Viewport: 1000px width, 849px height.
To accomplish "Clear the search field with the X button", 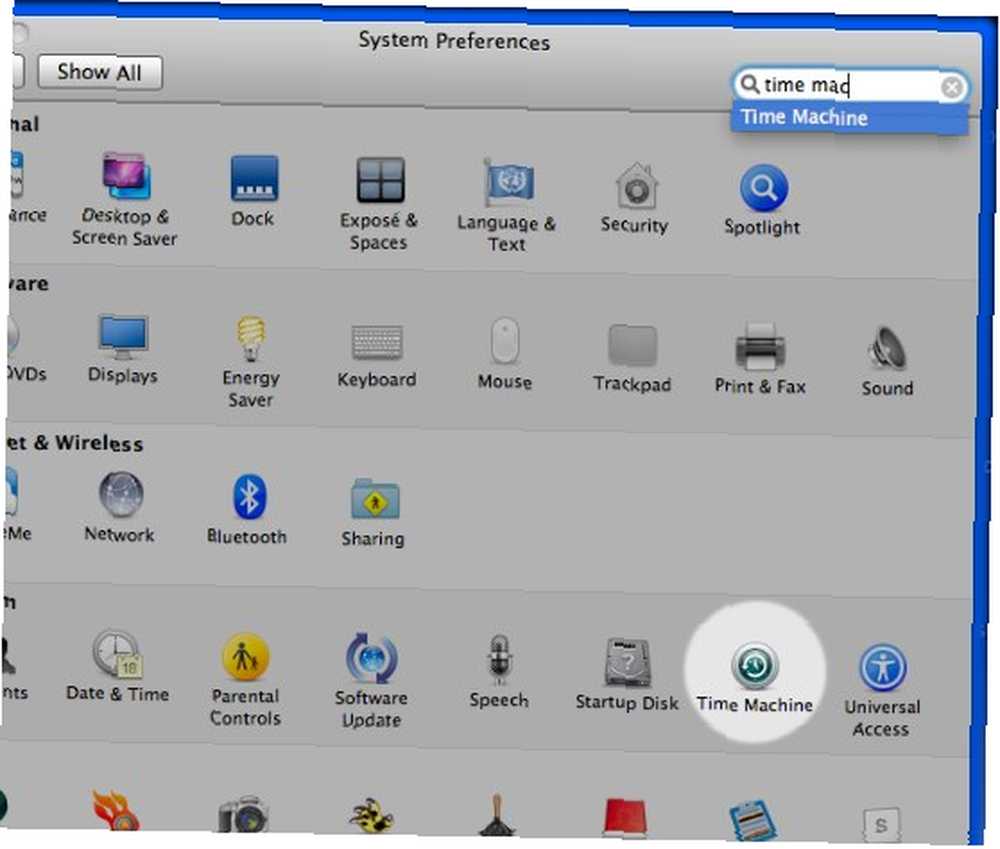I will [952, 87].
